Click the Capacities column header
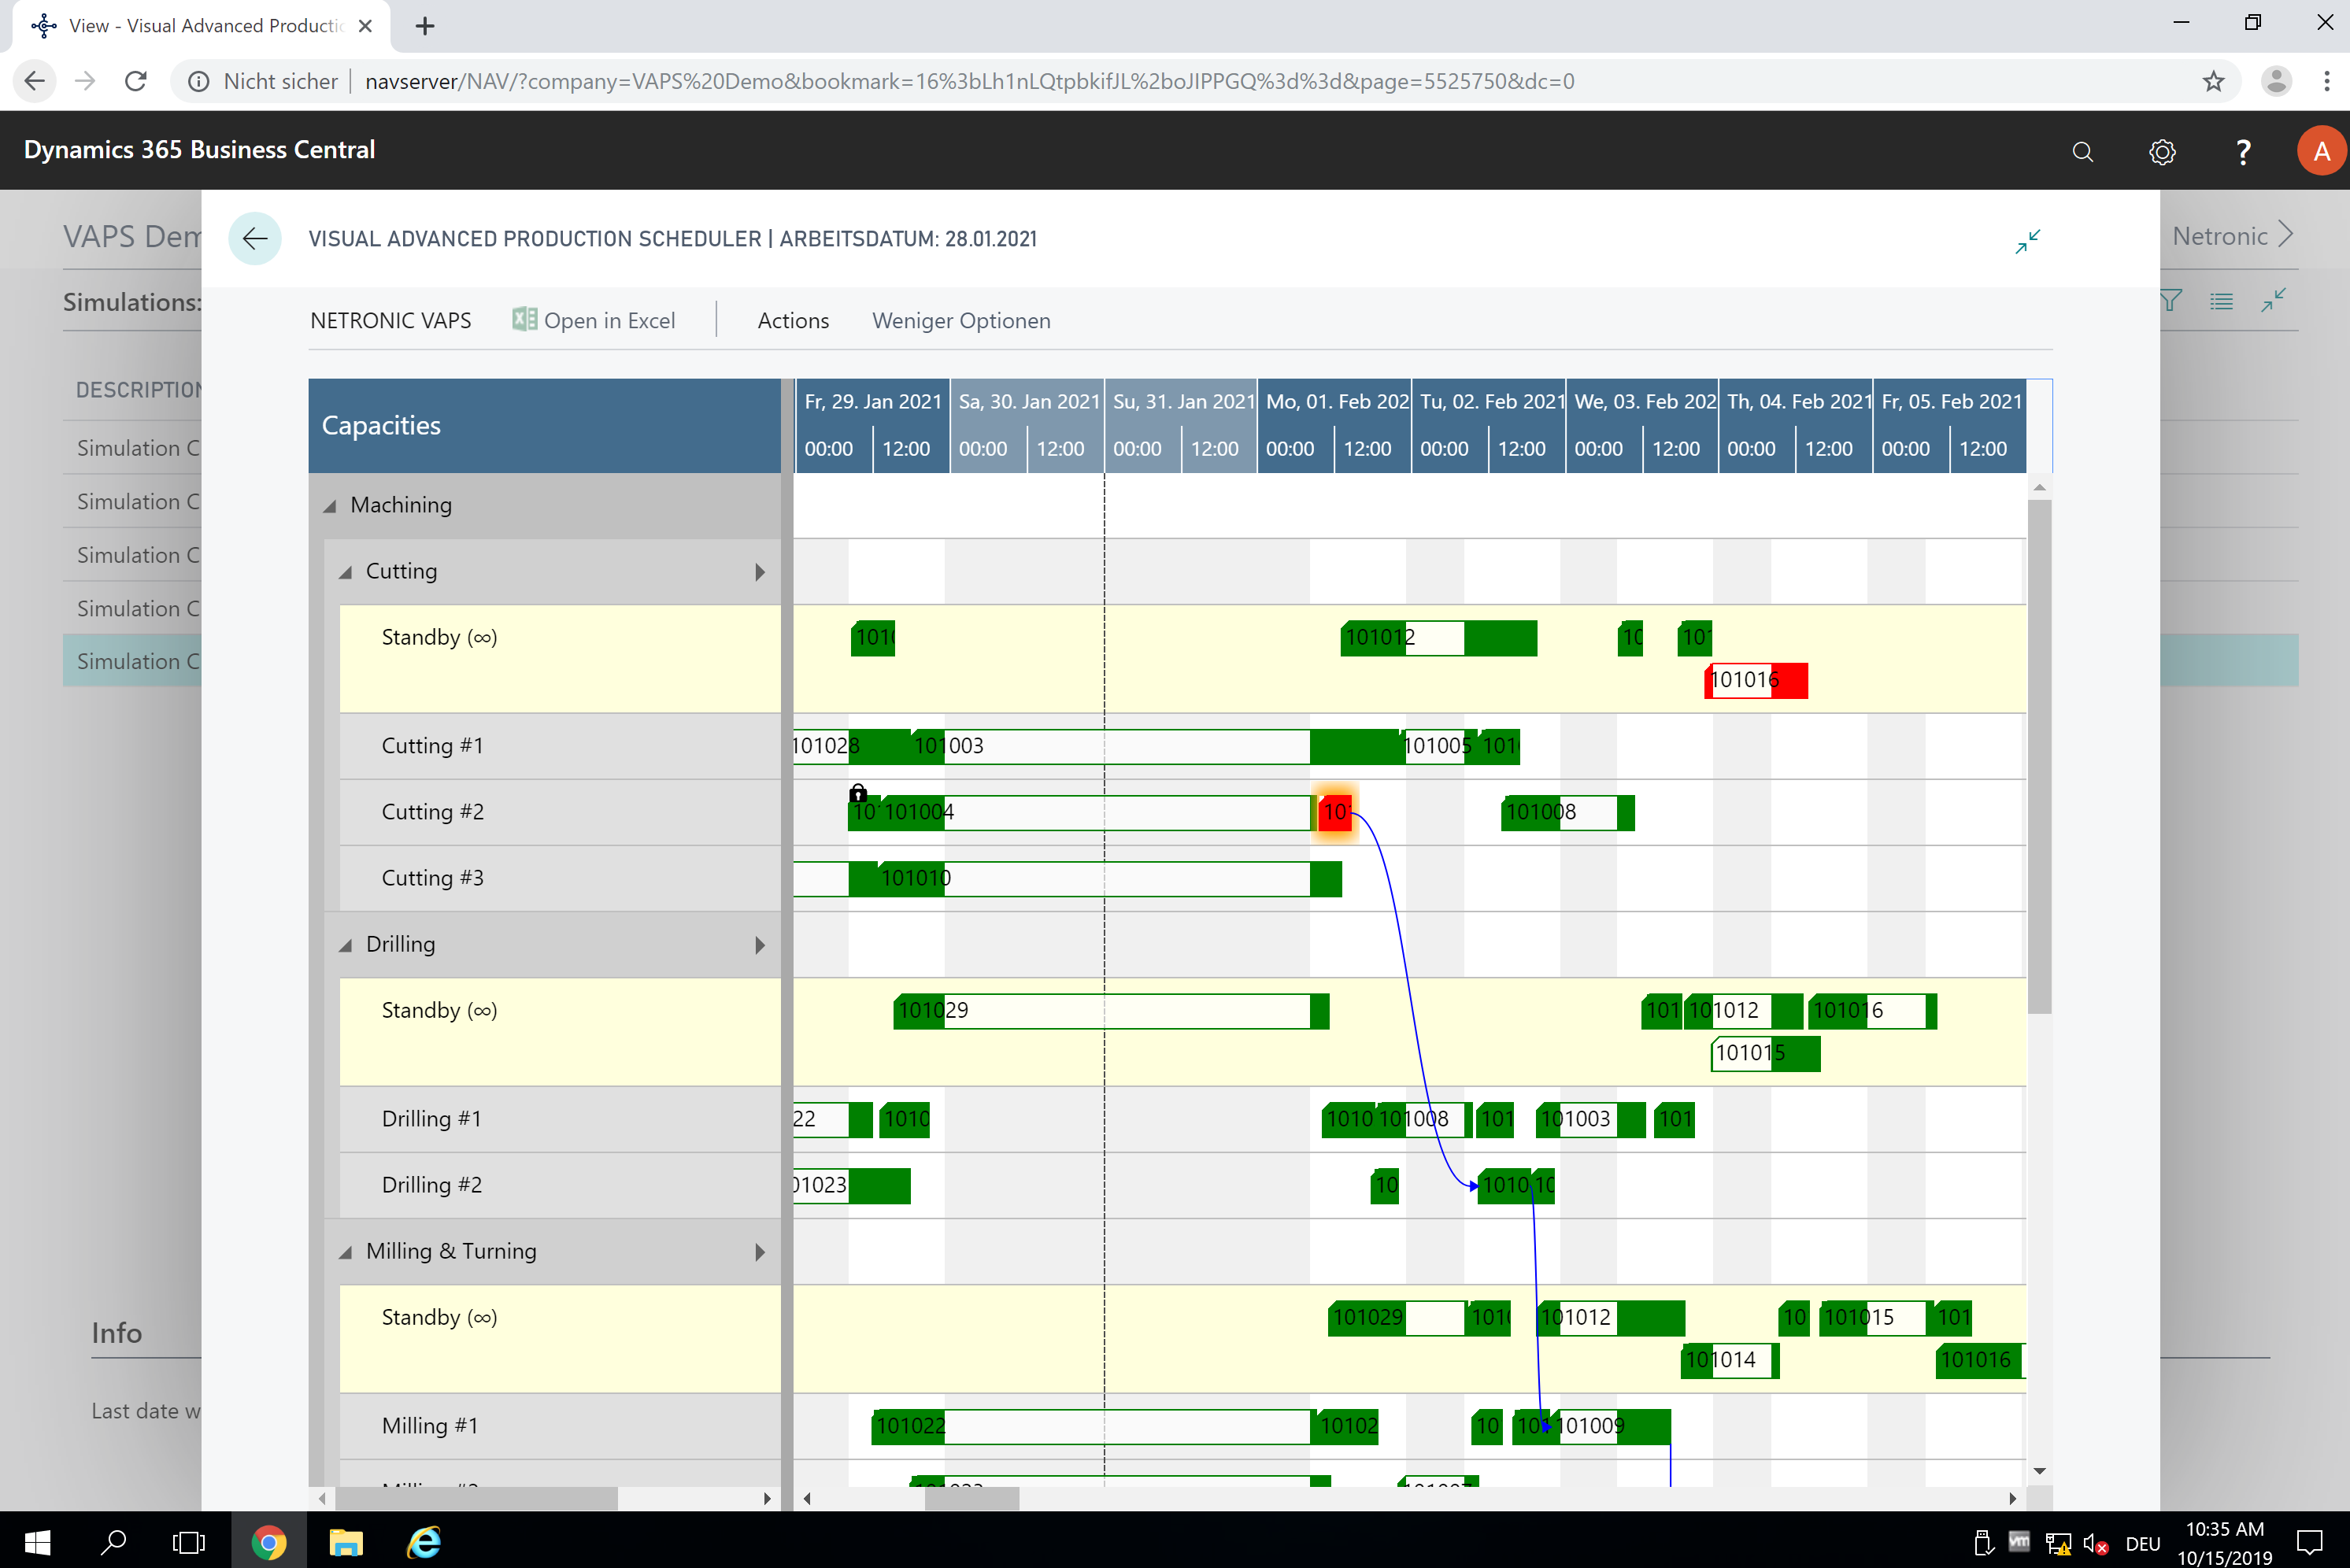Viewport: 2350px width, 1568px height. [544, 426]
